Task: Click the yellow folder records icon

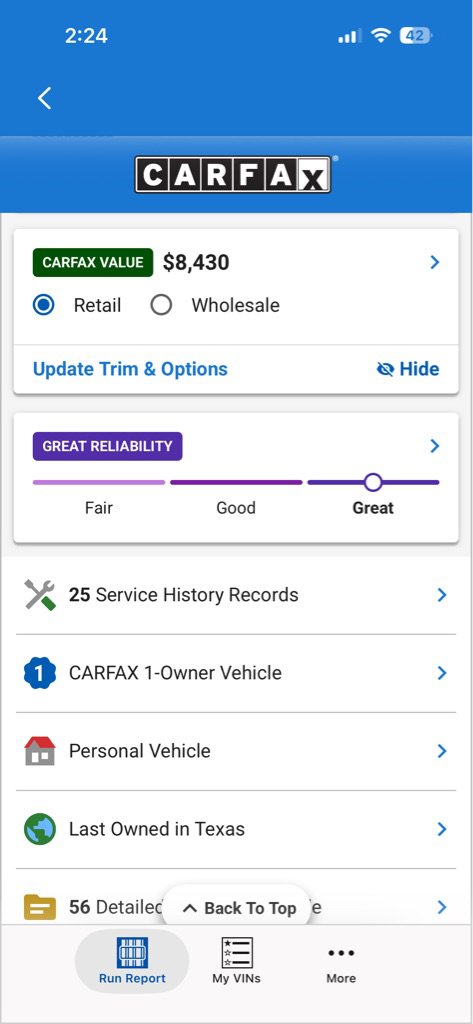Action: click(40, 908)
